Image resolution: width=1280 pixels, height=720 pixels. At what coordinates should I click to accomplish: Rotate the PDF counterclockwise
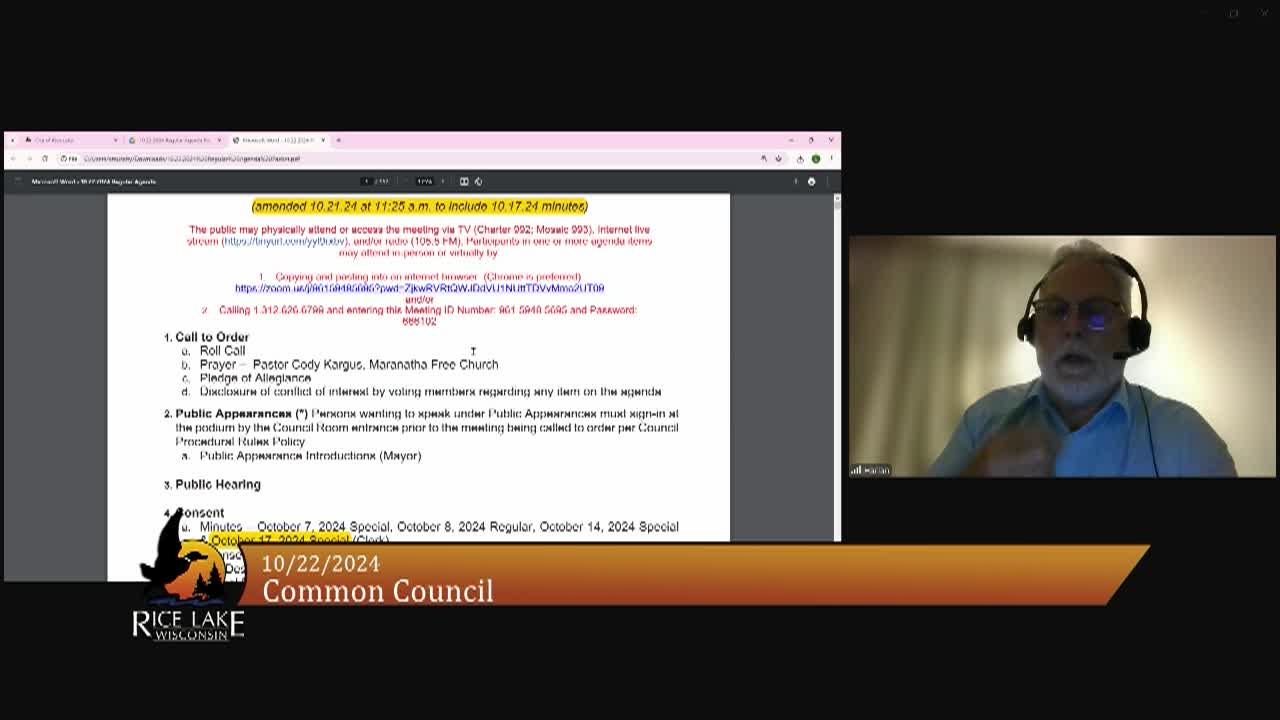pyautogui.click(x=478, y=181)
